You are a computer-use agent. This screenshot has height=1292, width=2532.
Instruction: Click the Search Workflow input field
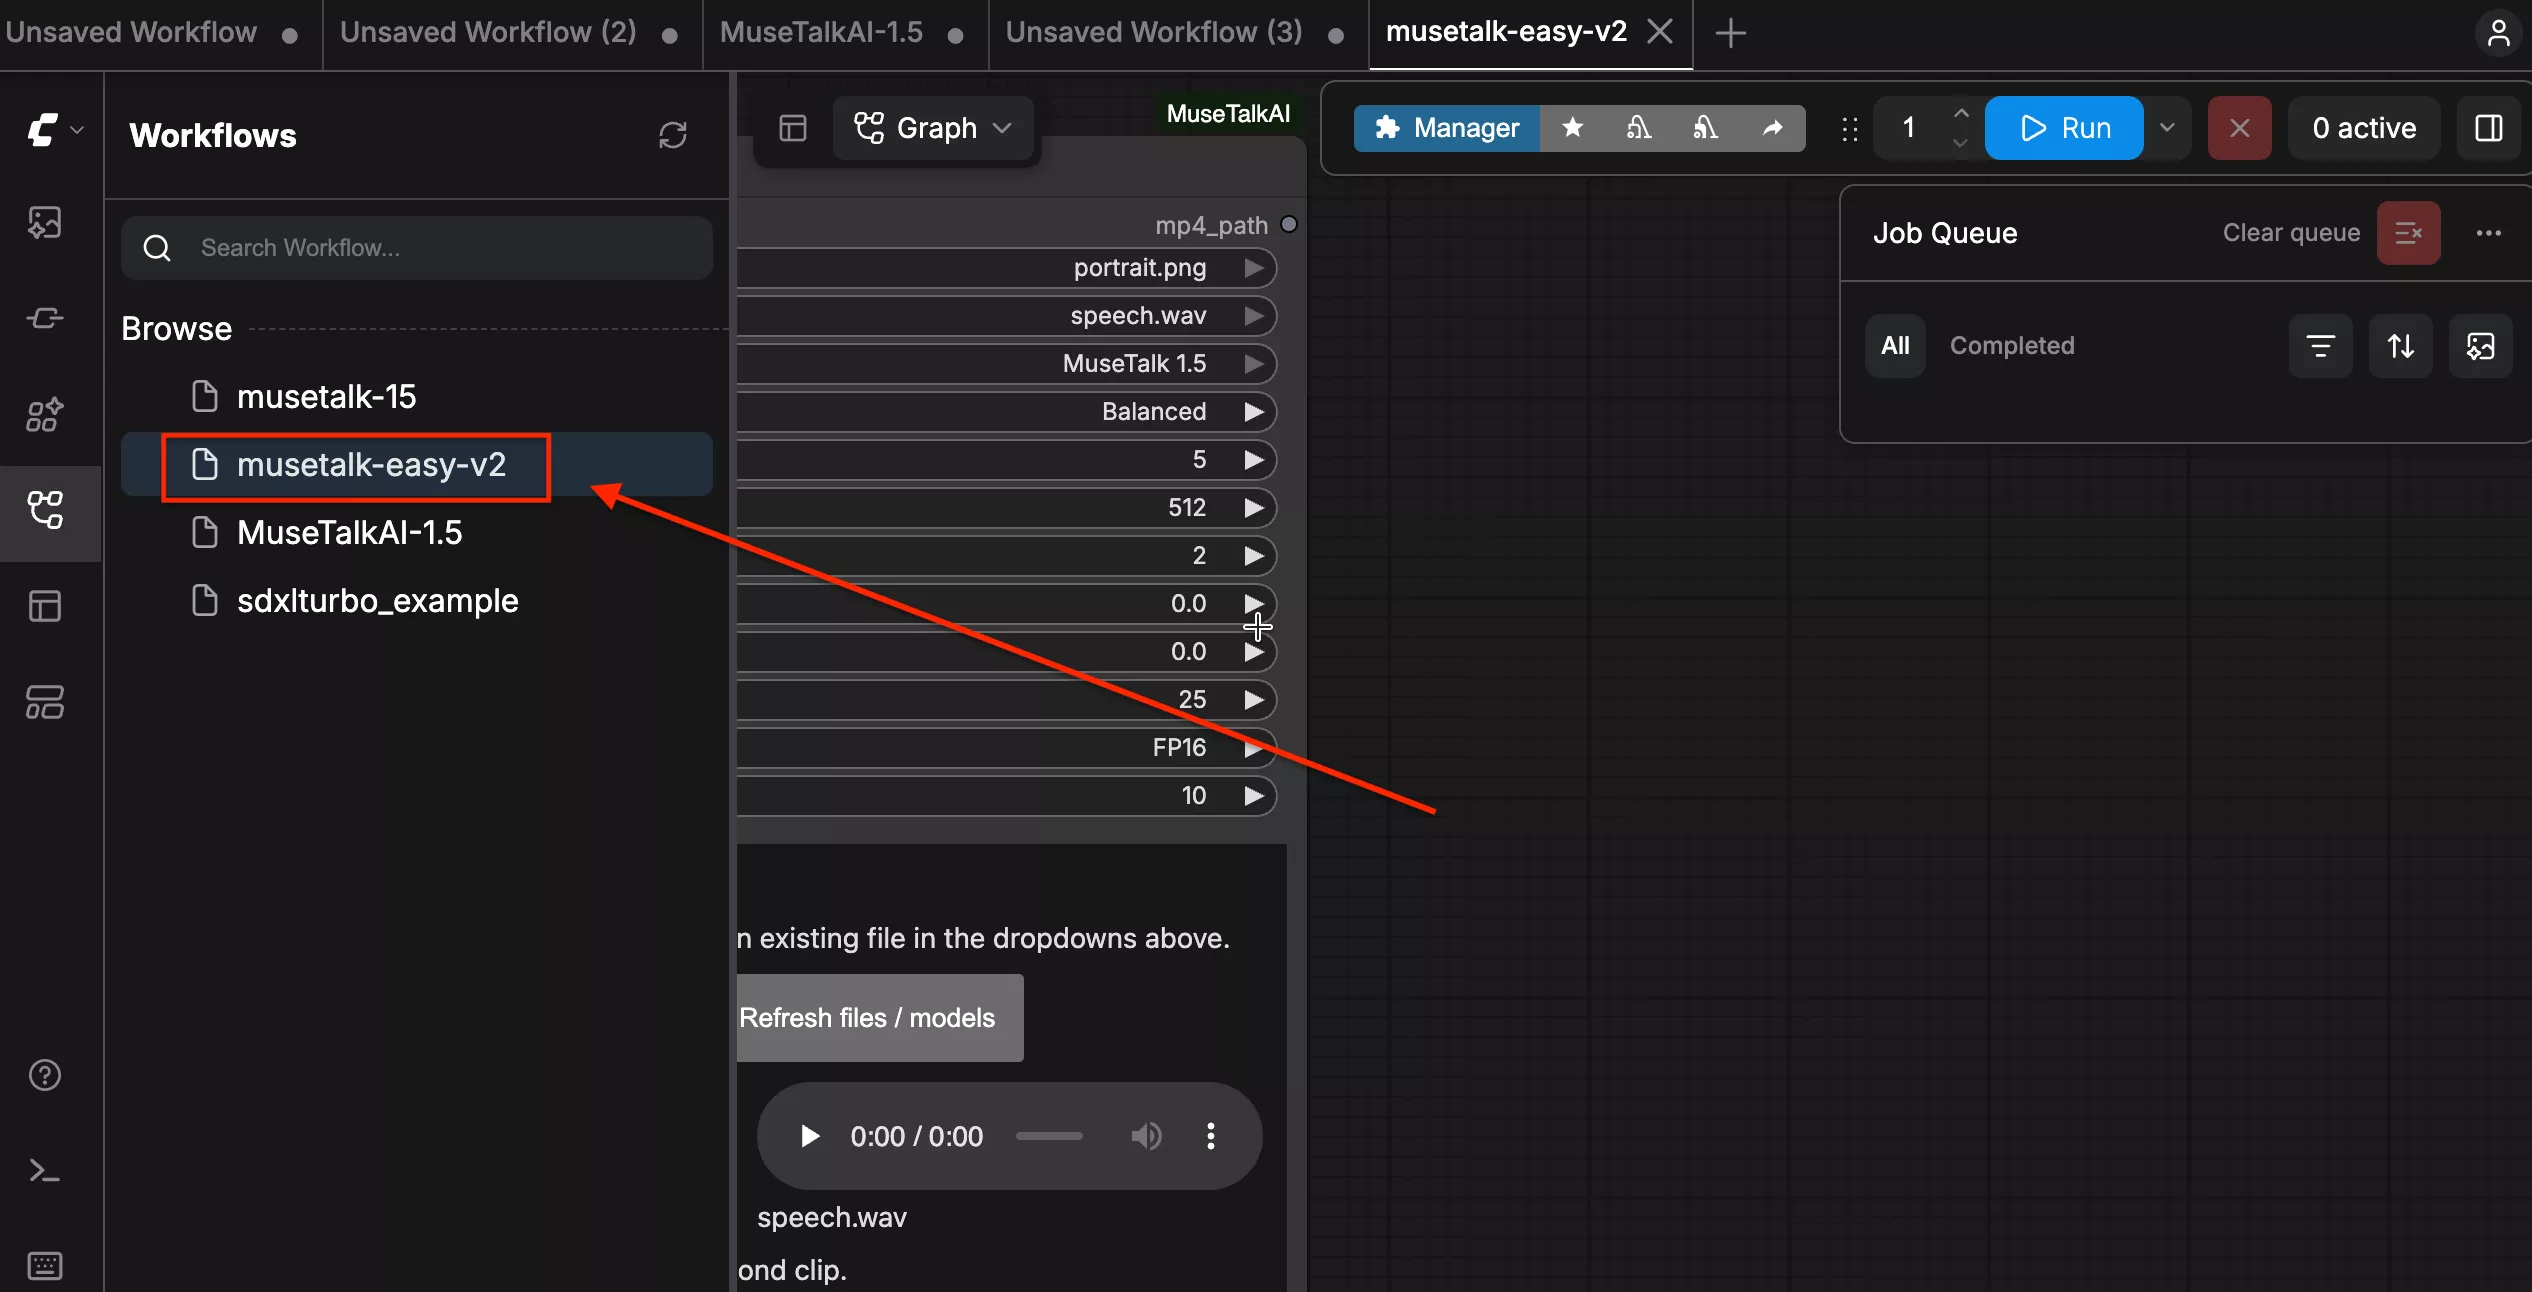tap(417, 248)
